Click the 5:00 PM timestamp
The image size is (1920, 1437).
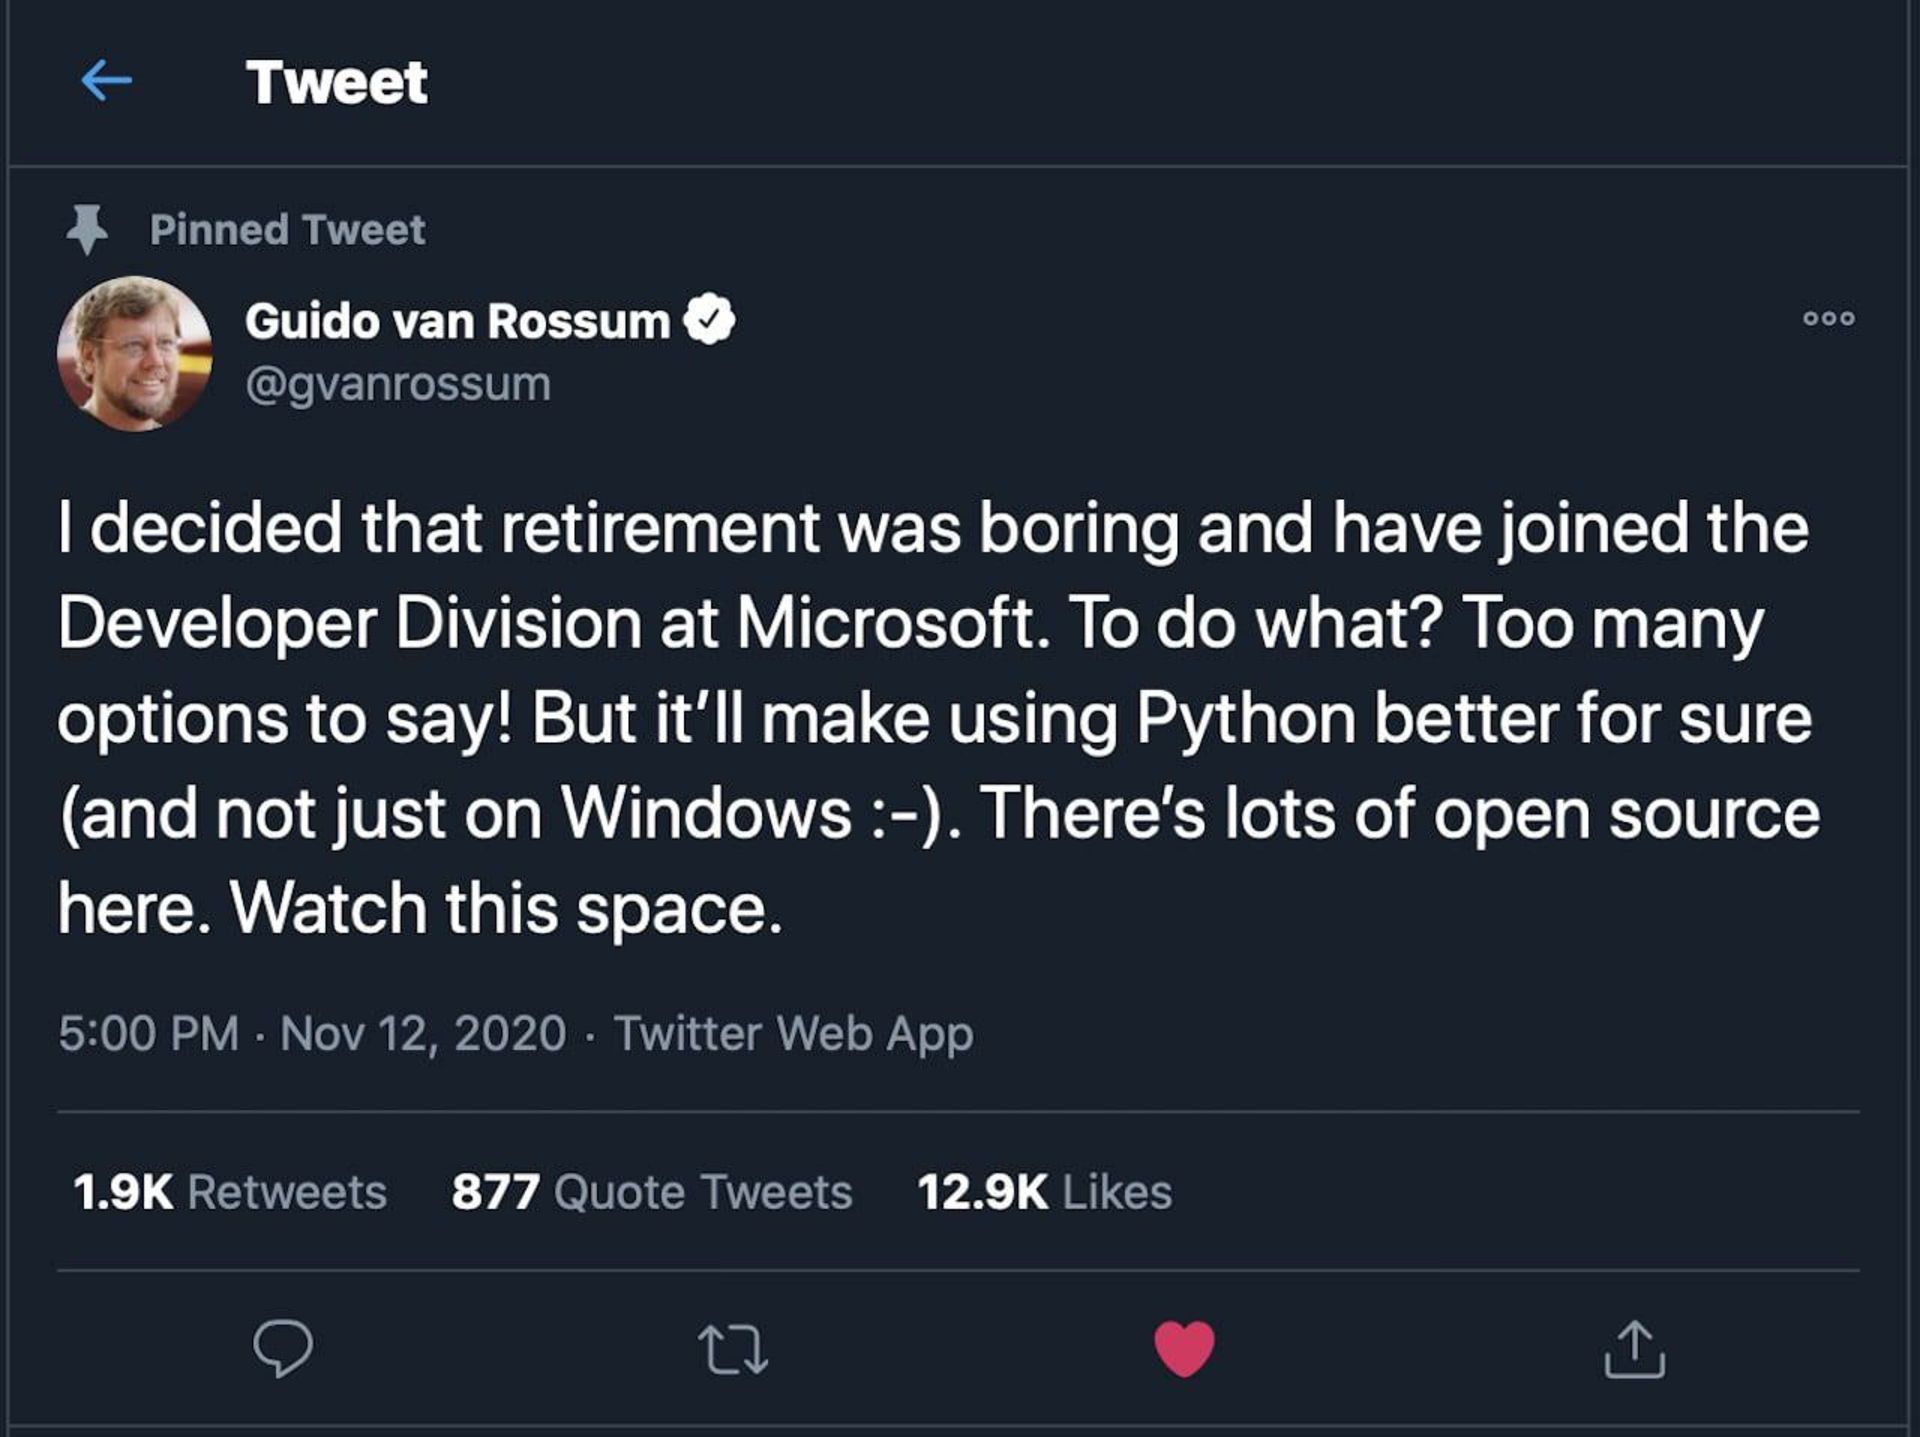[x=148, y=1033]
